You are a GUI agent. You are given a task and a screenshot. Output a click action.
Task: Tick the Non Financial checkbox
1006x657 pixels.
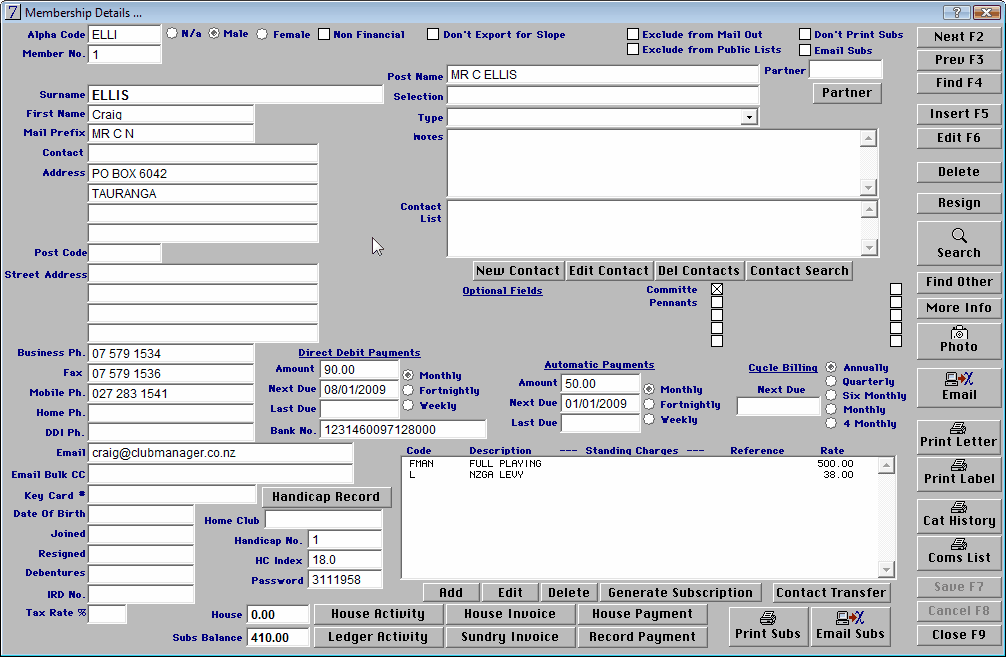[324, 34]
